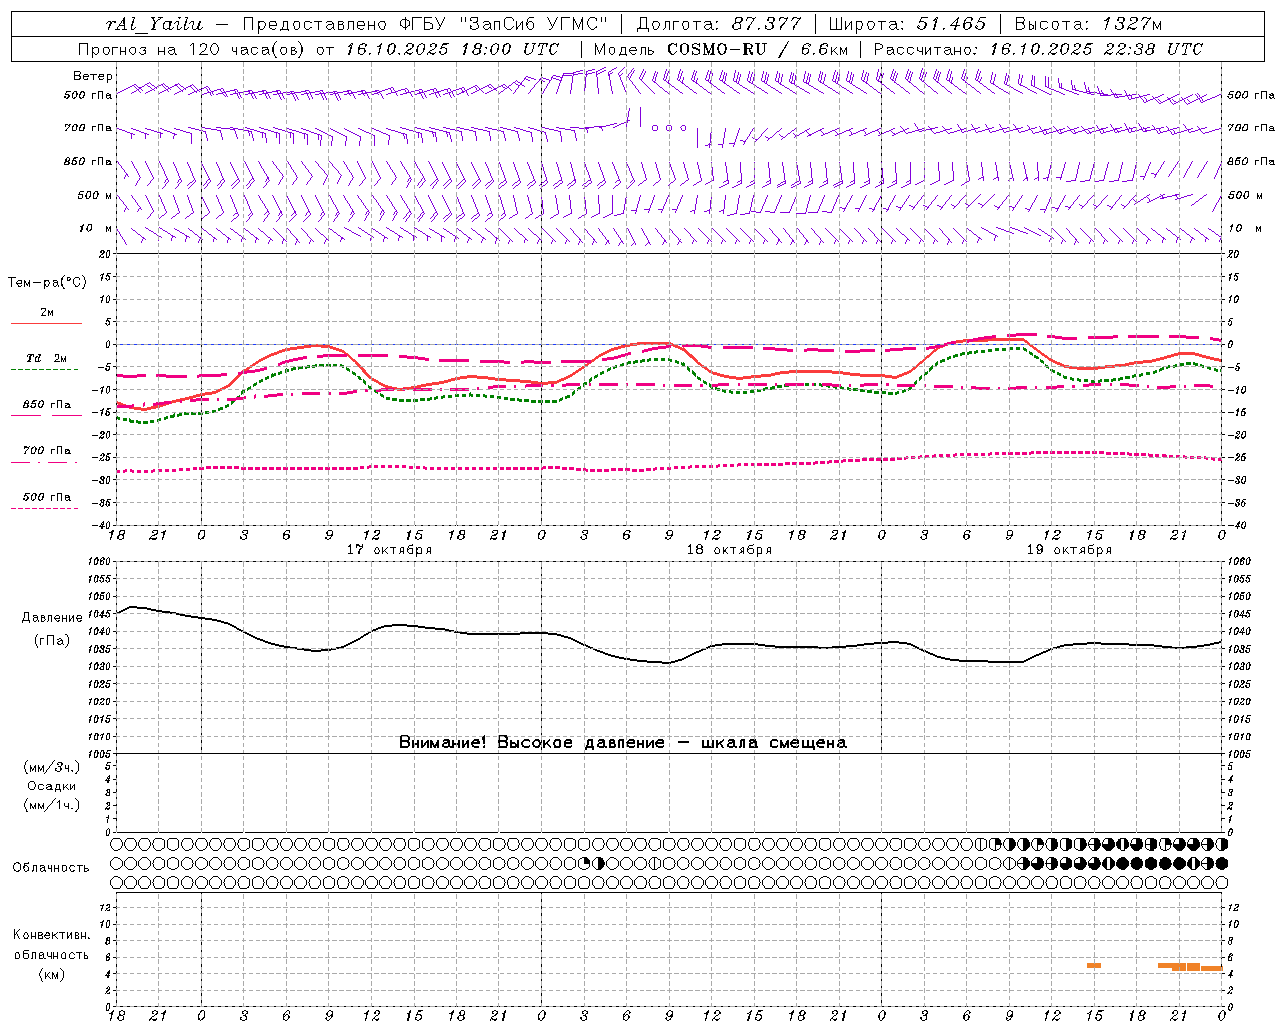Click the isolated orange convective bar at 15h
The height and width of the screenshot is (1024, 1280).
[x=1094, y=965]
